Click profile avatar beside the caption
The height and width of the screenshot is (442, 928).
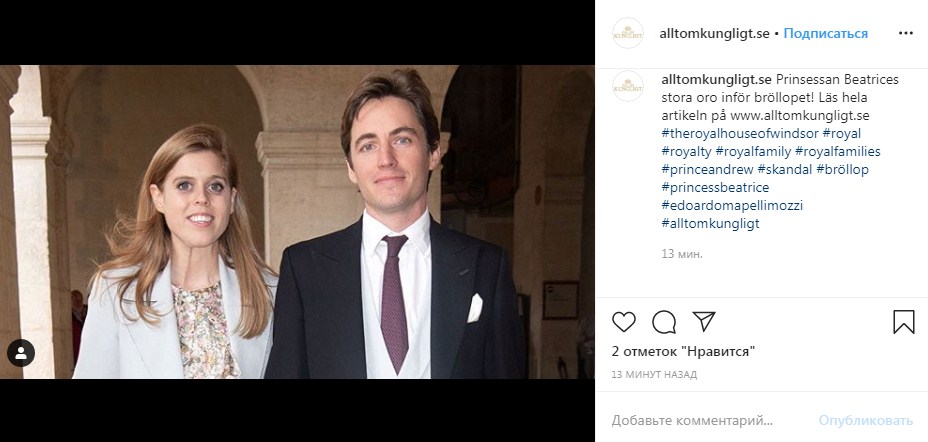pos(628,86)
